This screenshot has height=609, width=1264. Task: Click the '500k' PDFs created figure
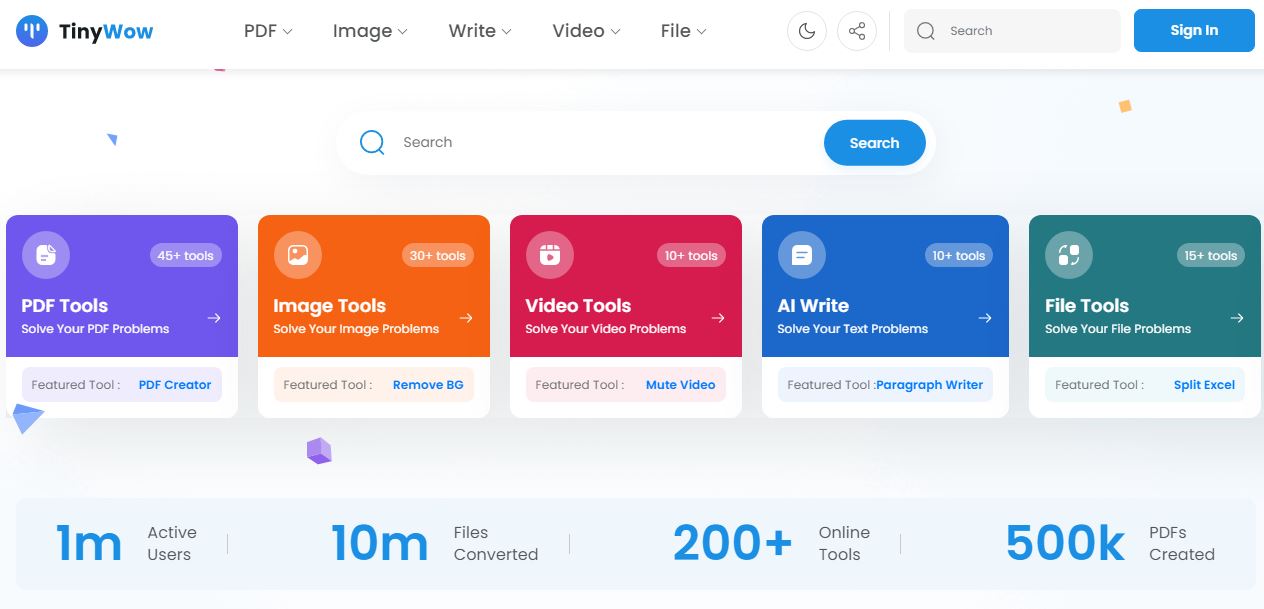click(1065, 543)
